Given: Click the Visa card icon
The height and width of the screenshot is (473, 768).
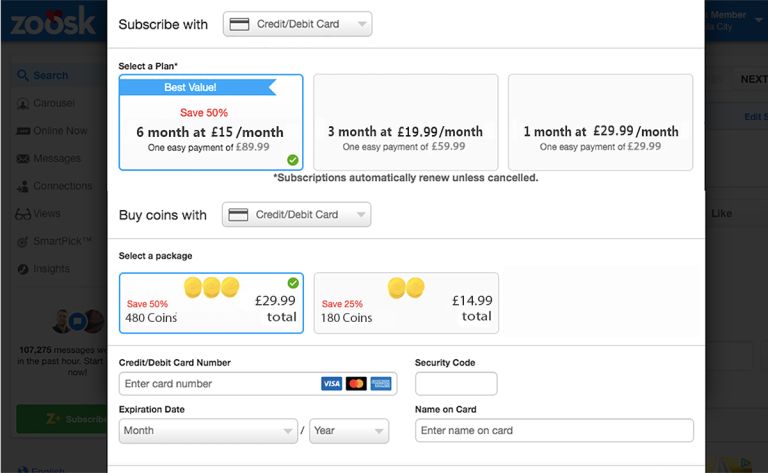Looking at the screenshot, I should (x=332, y=384).
